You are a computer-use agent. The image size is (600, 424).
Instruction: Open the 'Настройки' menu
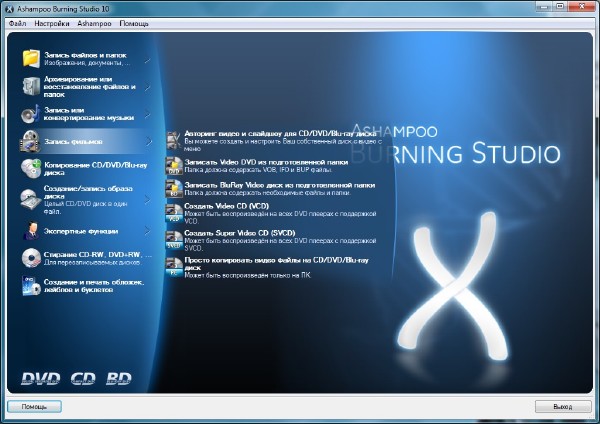click(52, 21)
